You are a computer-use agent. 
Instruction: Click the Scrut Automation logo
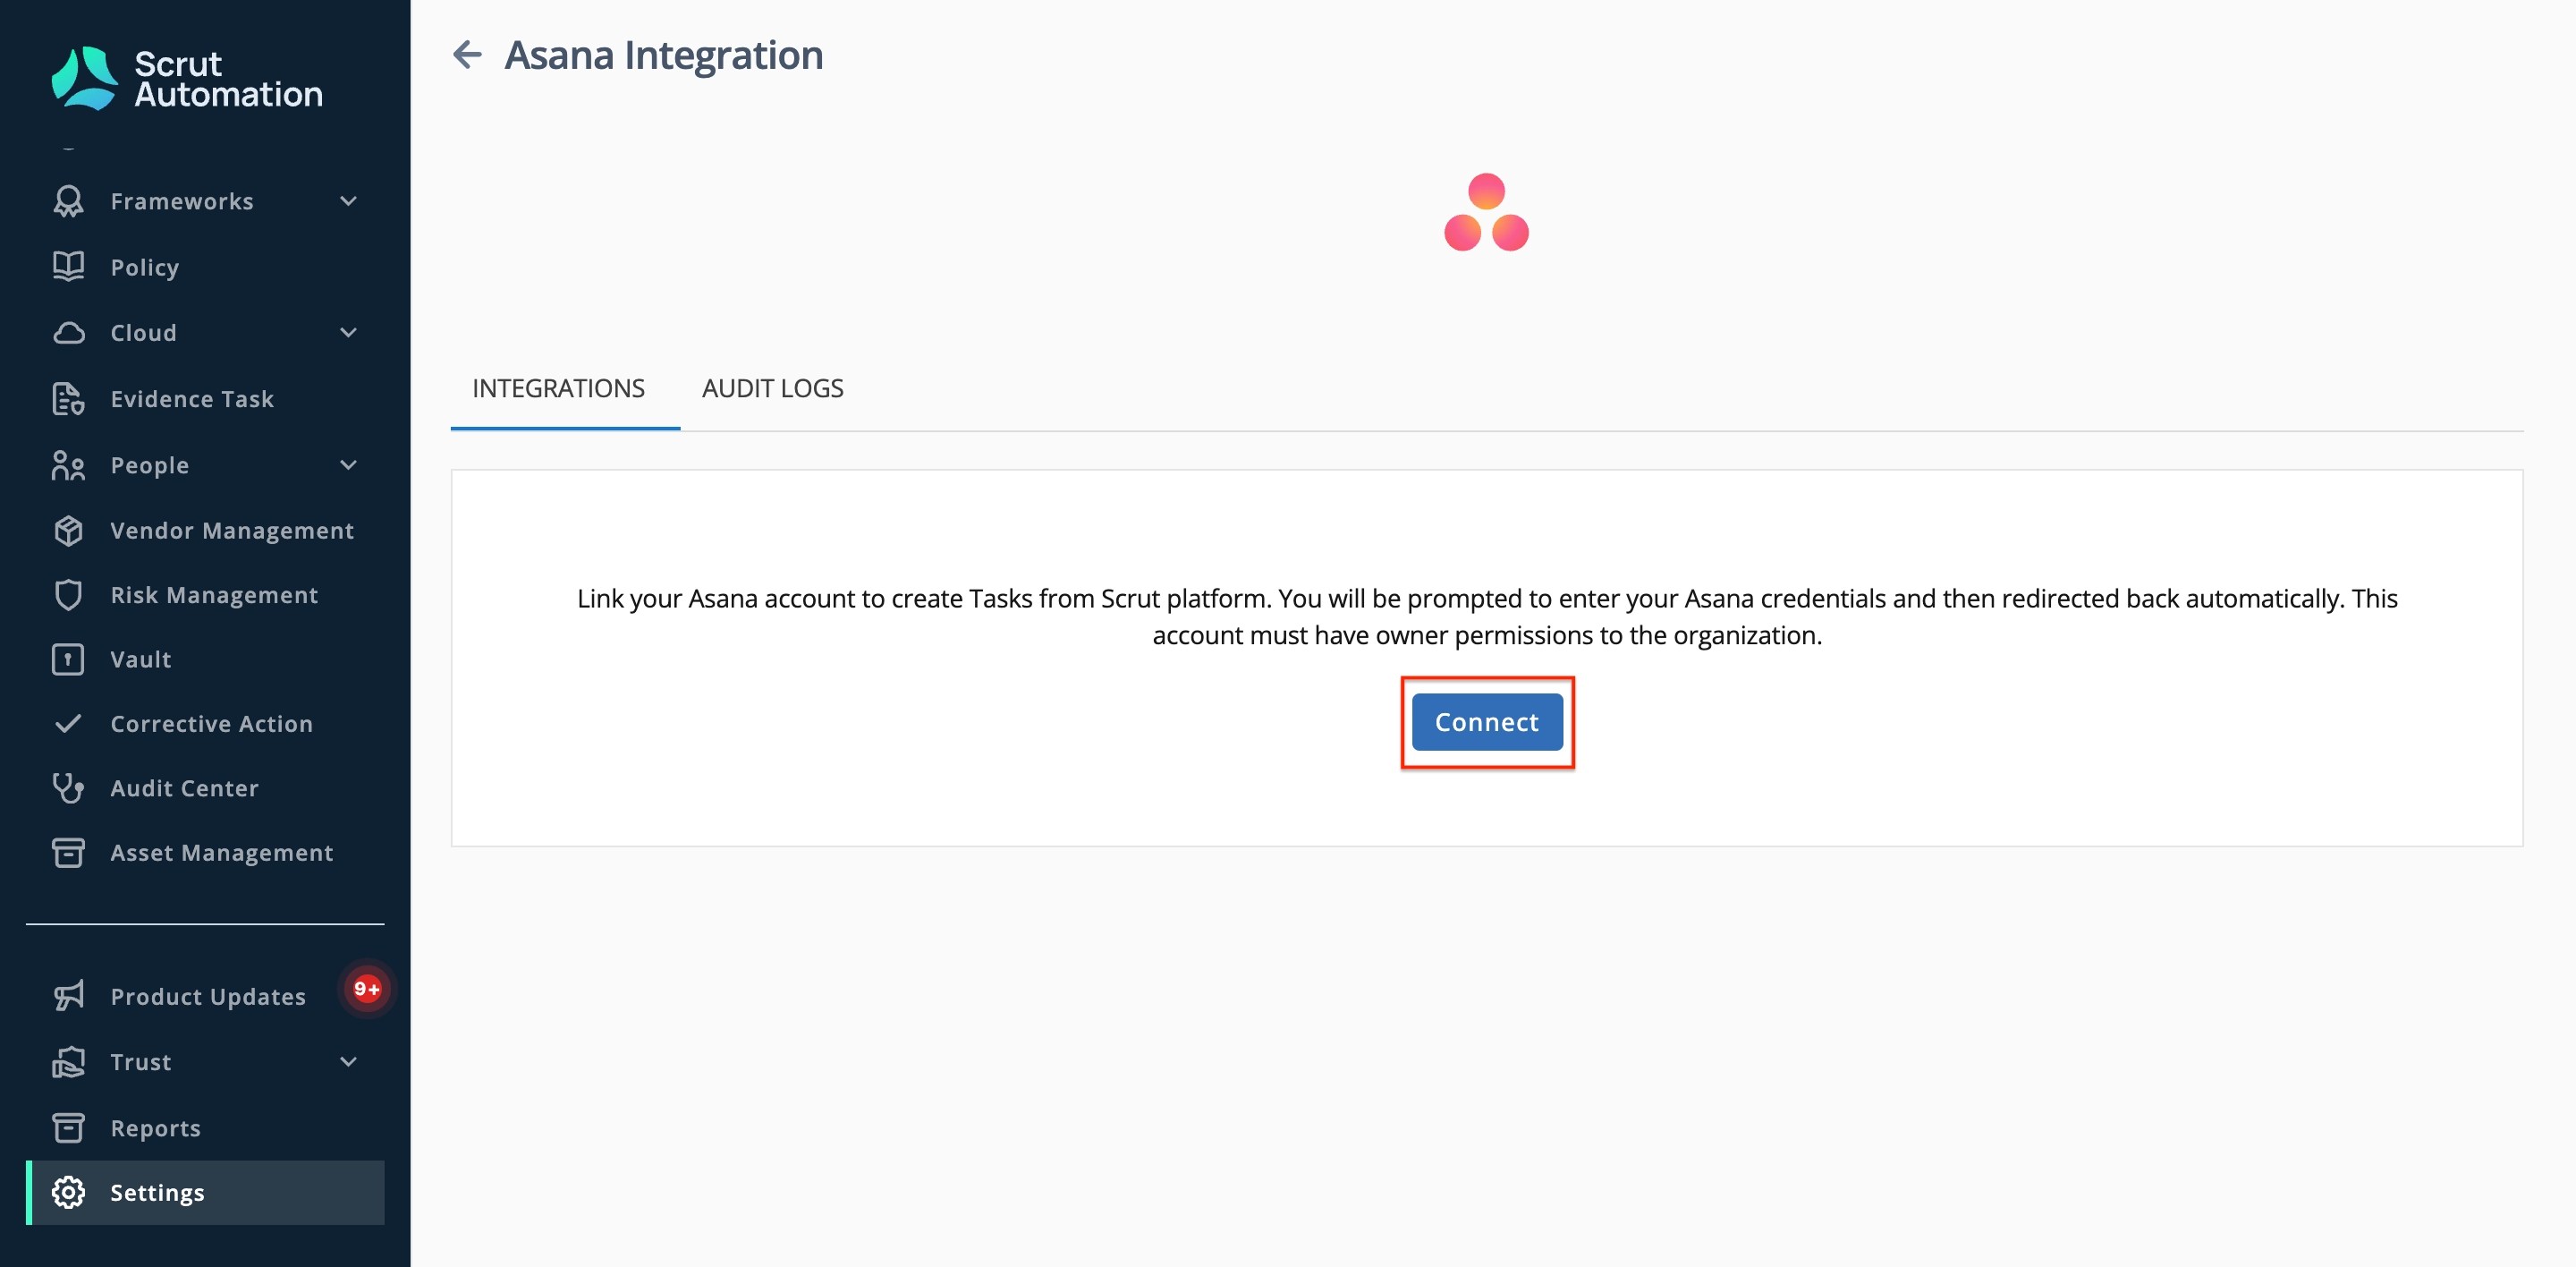pos(186,78)
